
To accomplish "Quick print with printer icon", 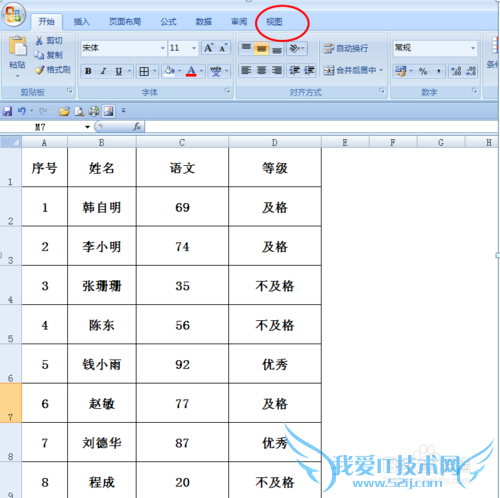I will (94, 111).
